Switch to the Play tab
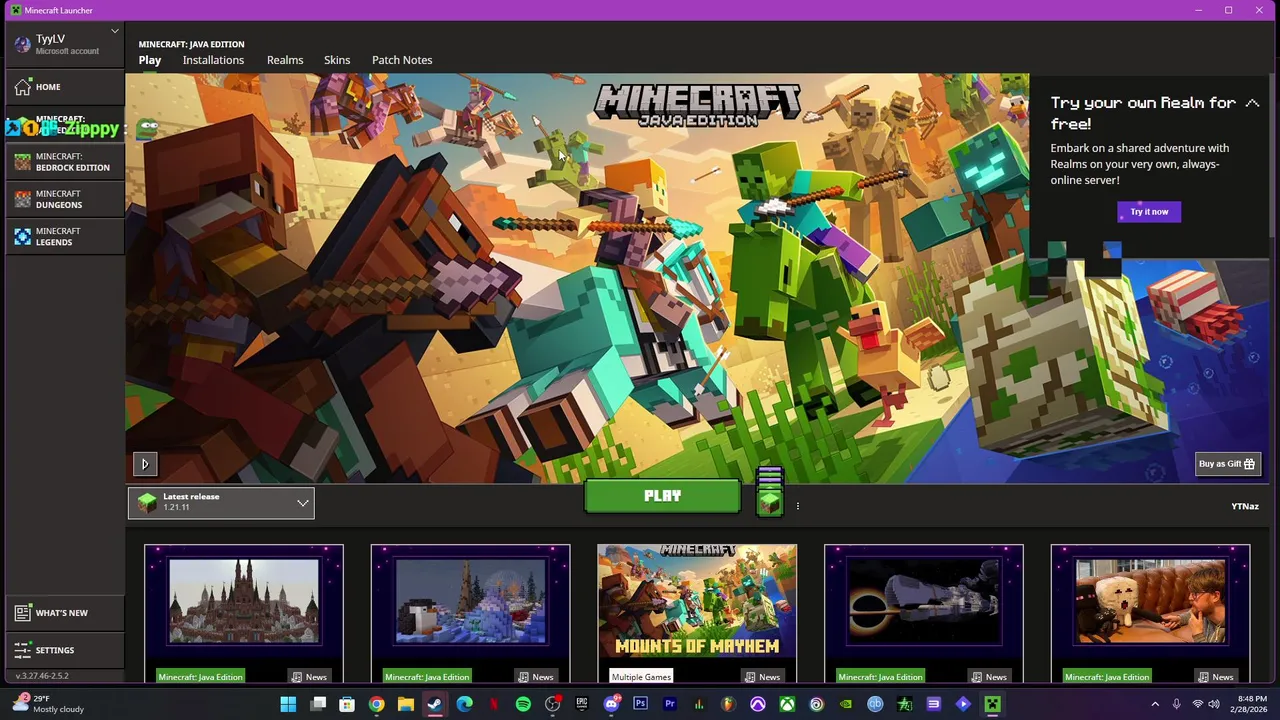 150,60
